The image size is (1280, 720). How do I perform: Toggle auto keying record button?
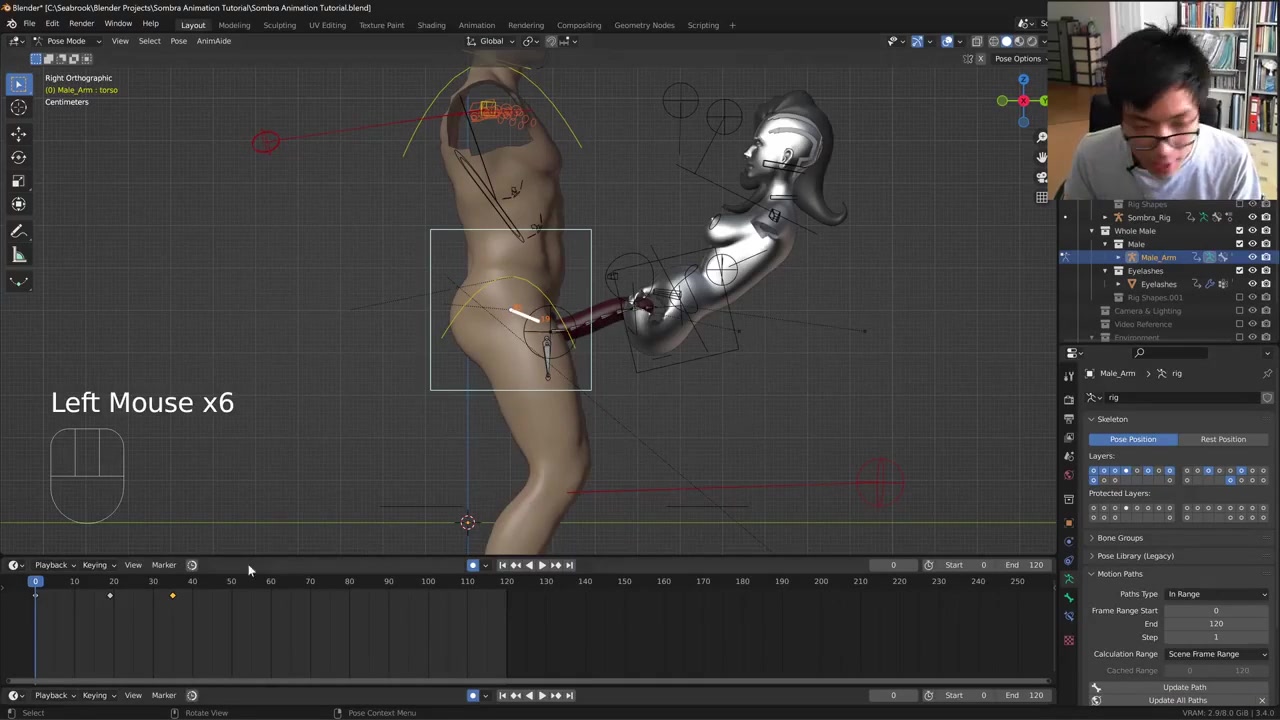pyautogui.click(x=473, y=565)
